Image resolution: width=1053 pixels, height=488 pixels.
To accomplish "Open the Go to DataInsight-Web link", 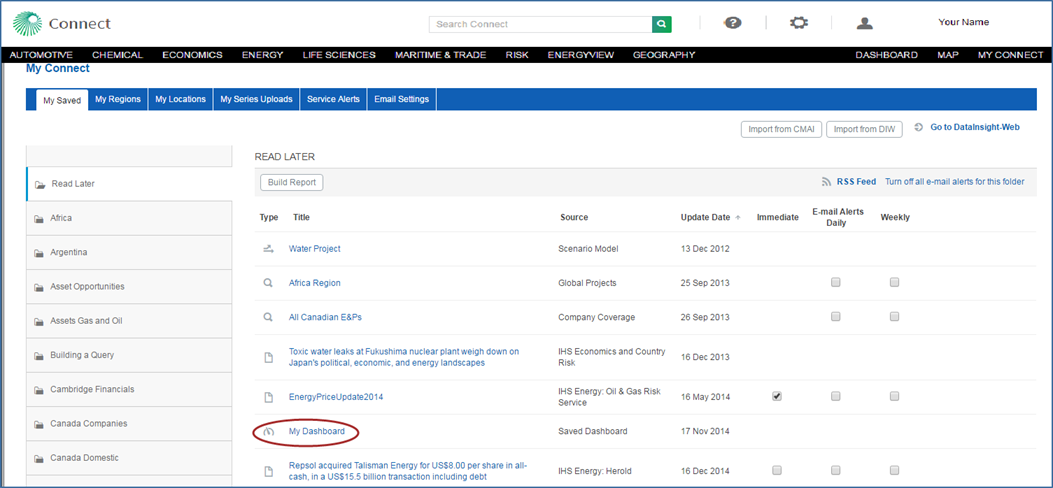I will (x=974, y=128).
